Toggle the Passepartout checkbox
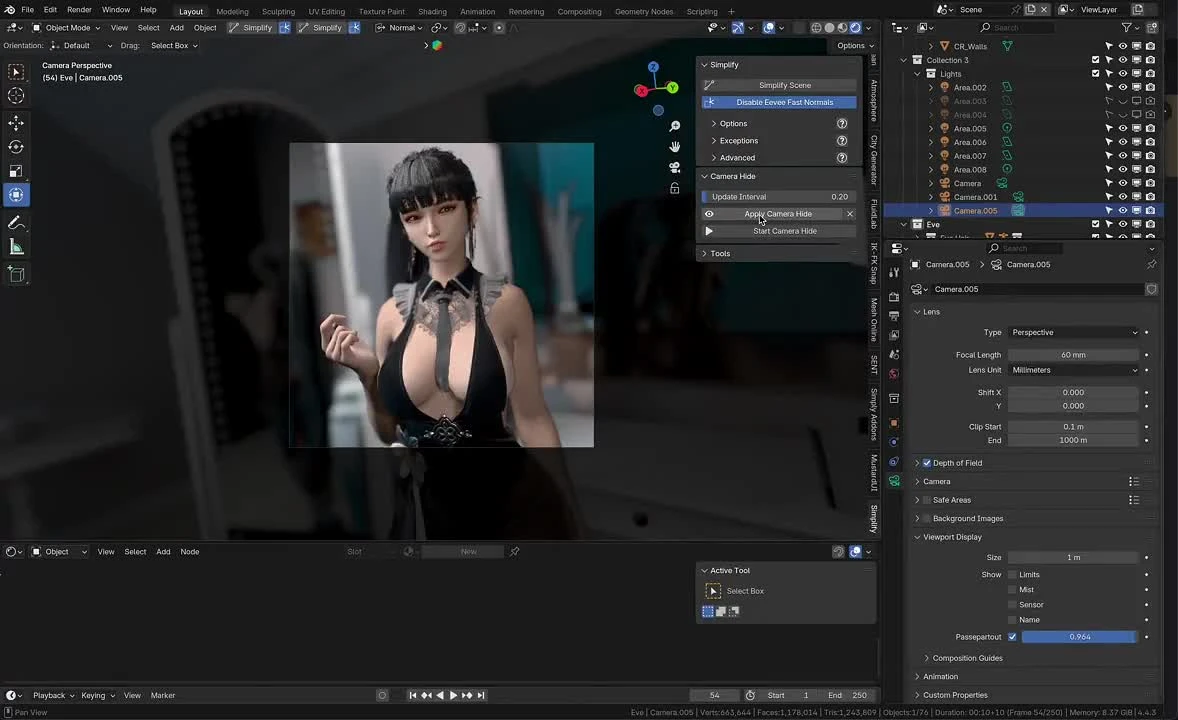 1012,637
